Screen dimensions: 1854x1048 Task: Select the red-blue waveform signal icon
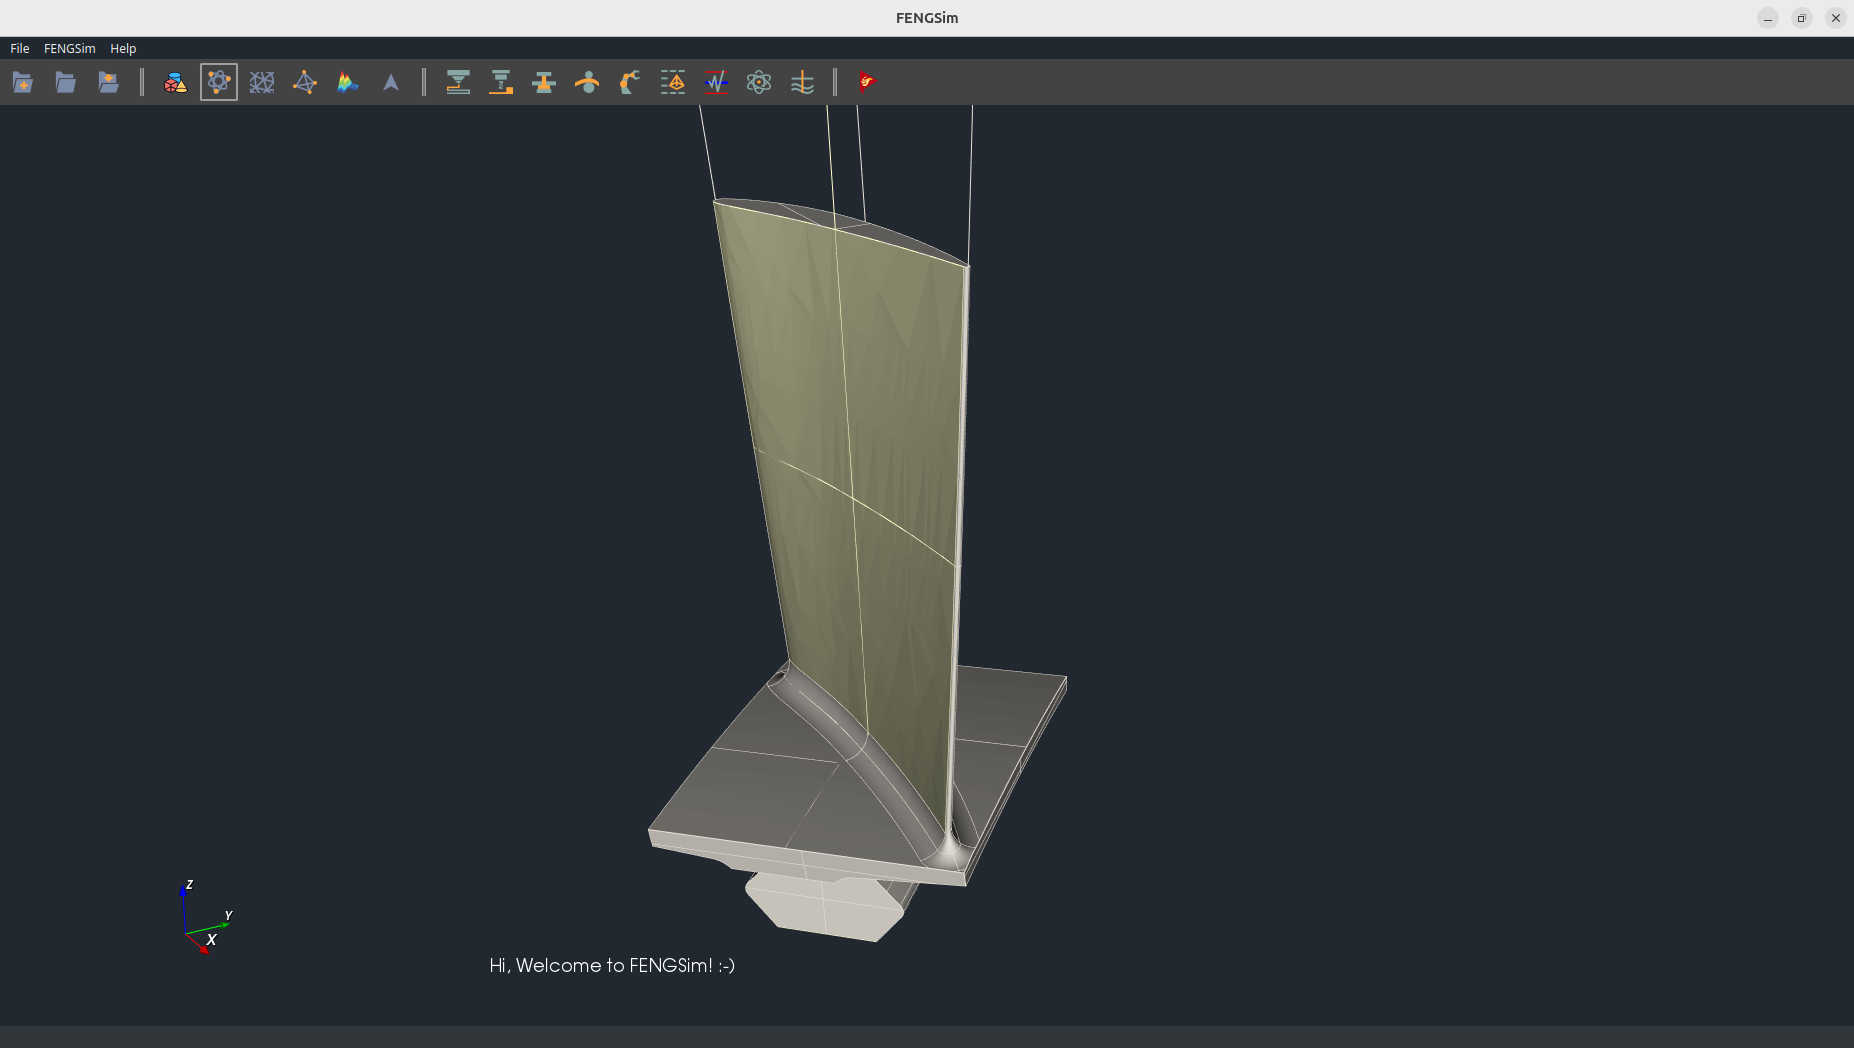click(716, 82)
